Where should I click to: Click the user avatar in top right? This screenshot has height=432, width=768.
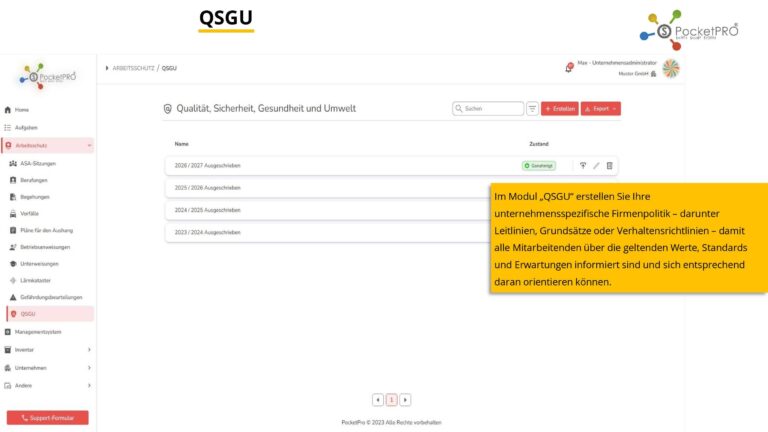point(671,68)
